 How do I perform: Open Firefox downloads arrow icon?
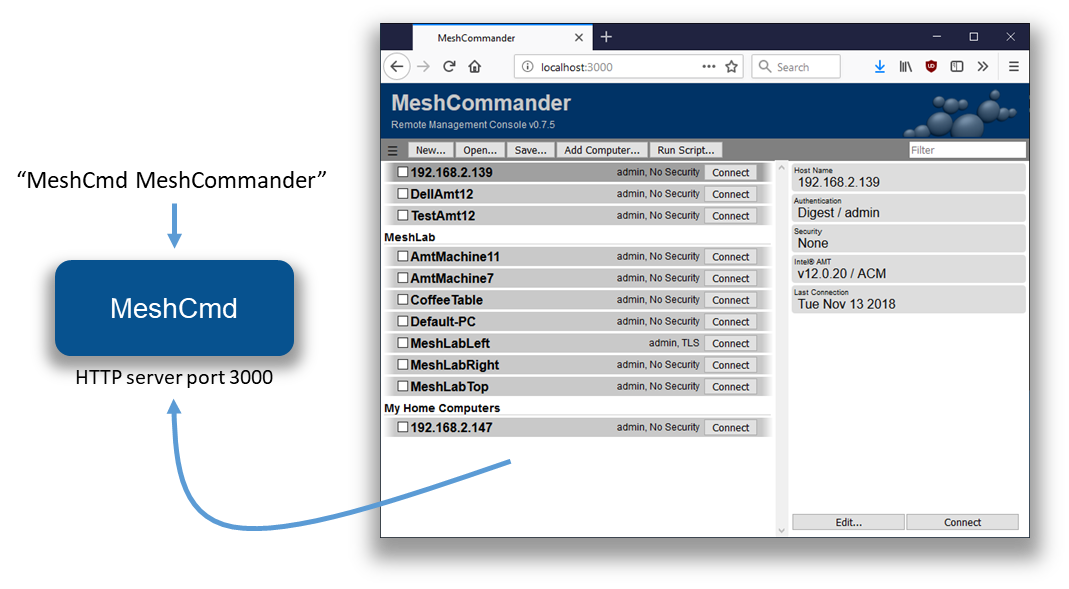[880, 67]
